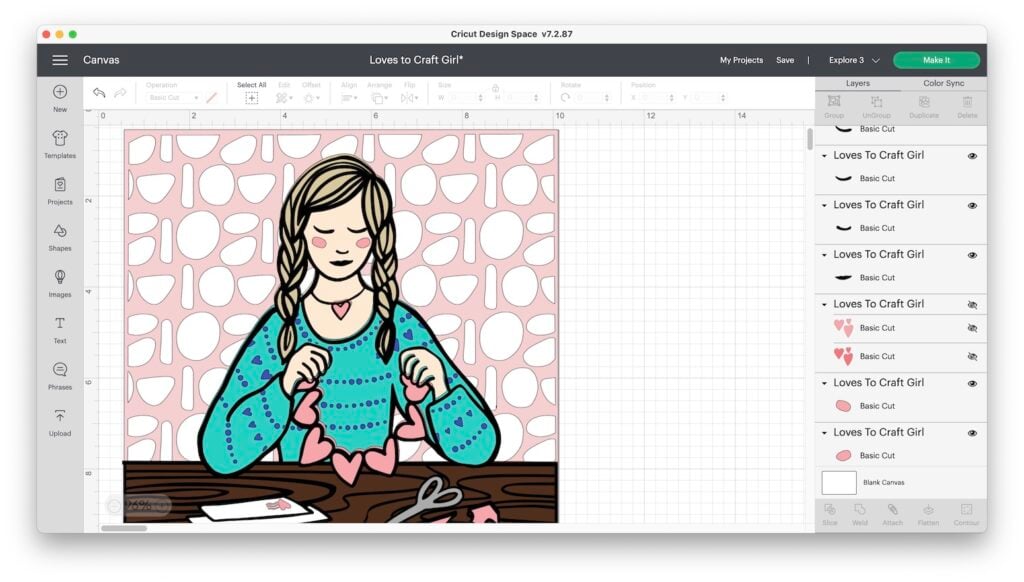Open the Arrange dropdown
Screen dimensions: 1024x582
coord(379,98)
